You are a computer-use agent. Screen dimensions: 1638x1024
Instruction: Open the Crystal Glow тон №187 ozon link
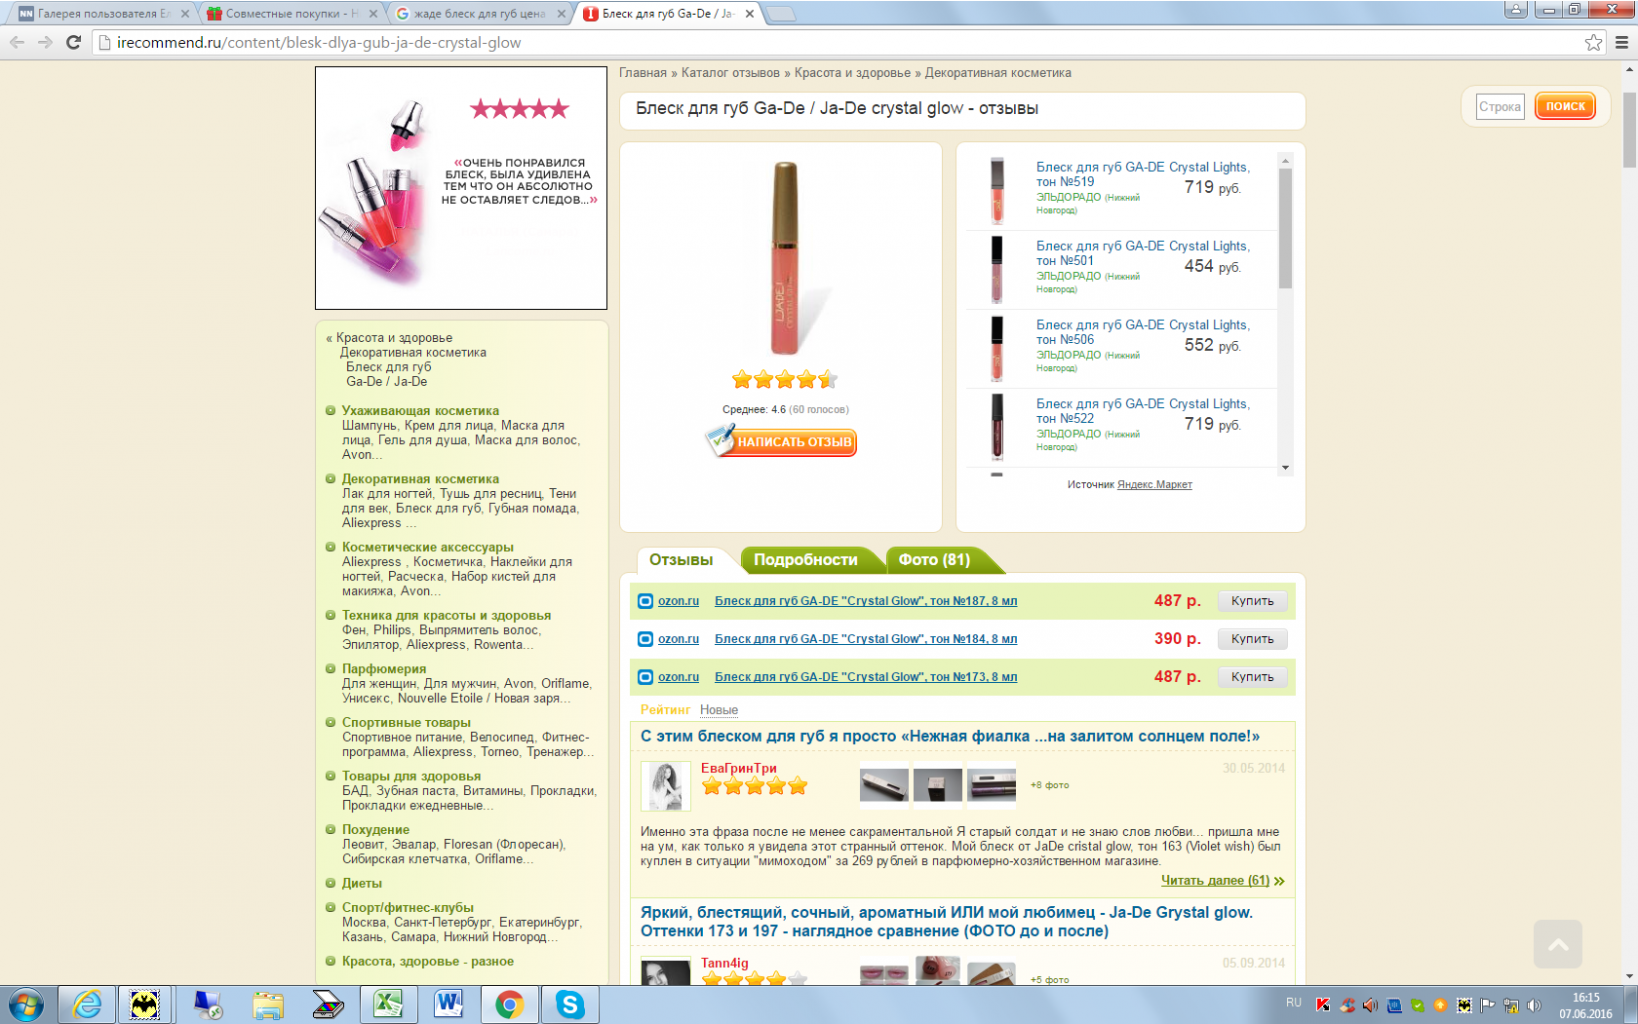[x=865, y=601]
